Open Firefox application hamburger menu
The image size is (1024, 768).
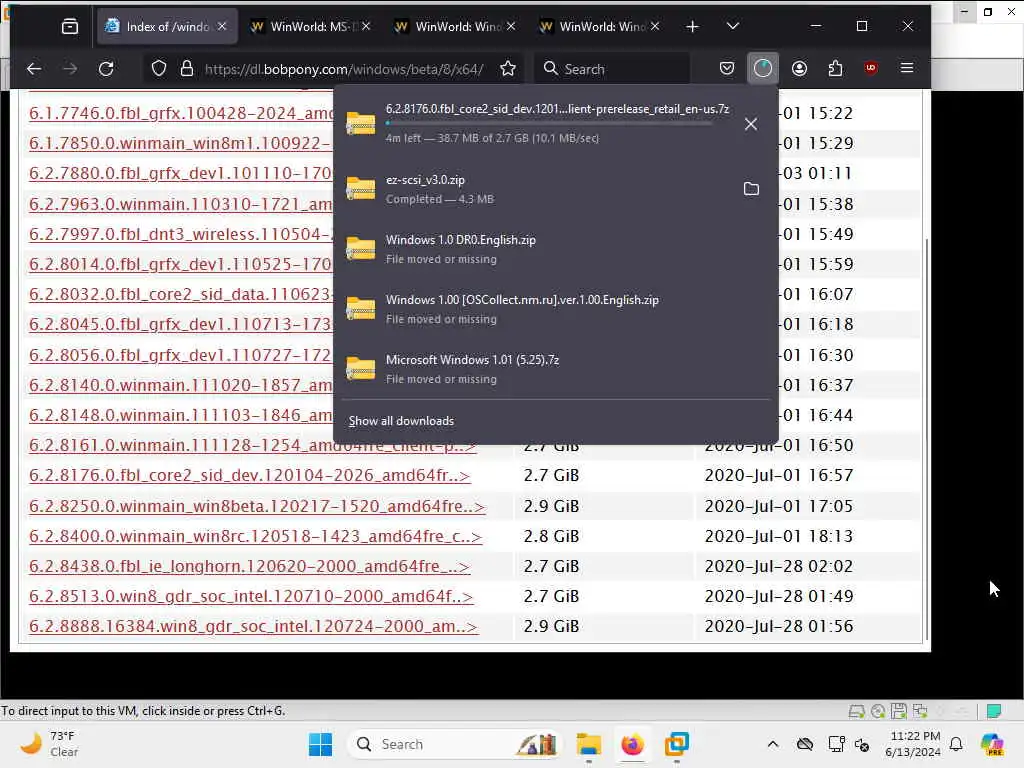[906, 69]
